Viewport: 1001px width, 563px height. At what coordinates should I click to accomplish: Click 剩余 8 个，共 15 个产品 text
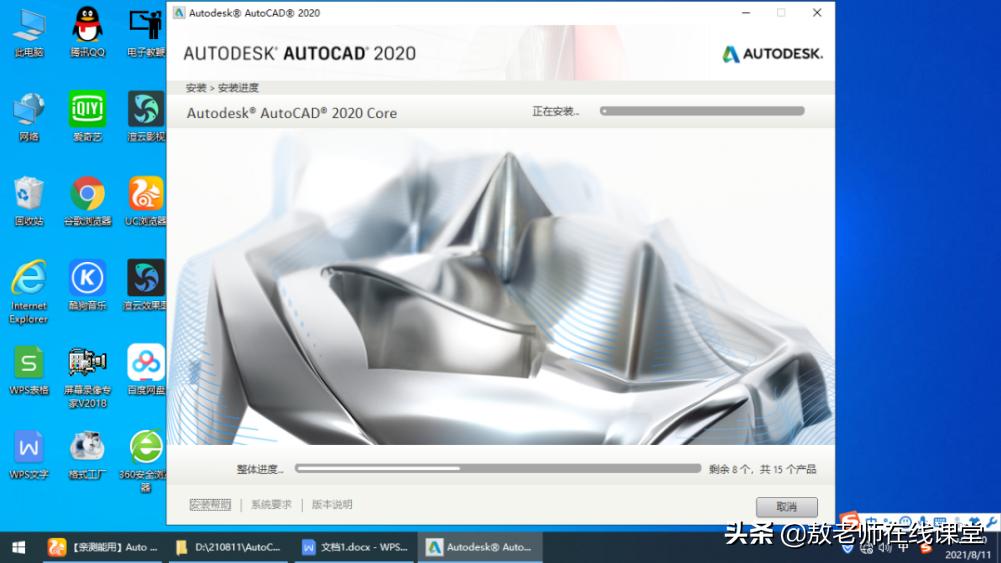762,469
